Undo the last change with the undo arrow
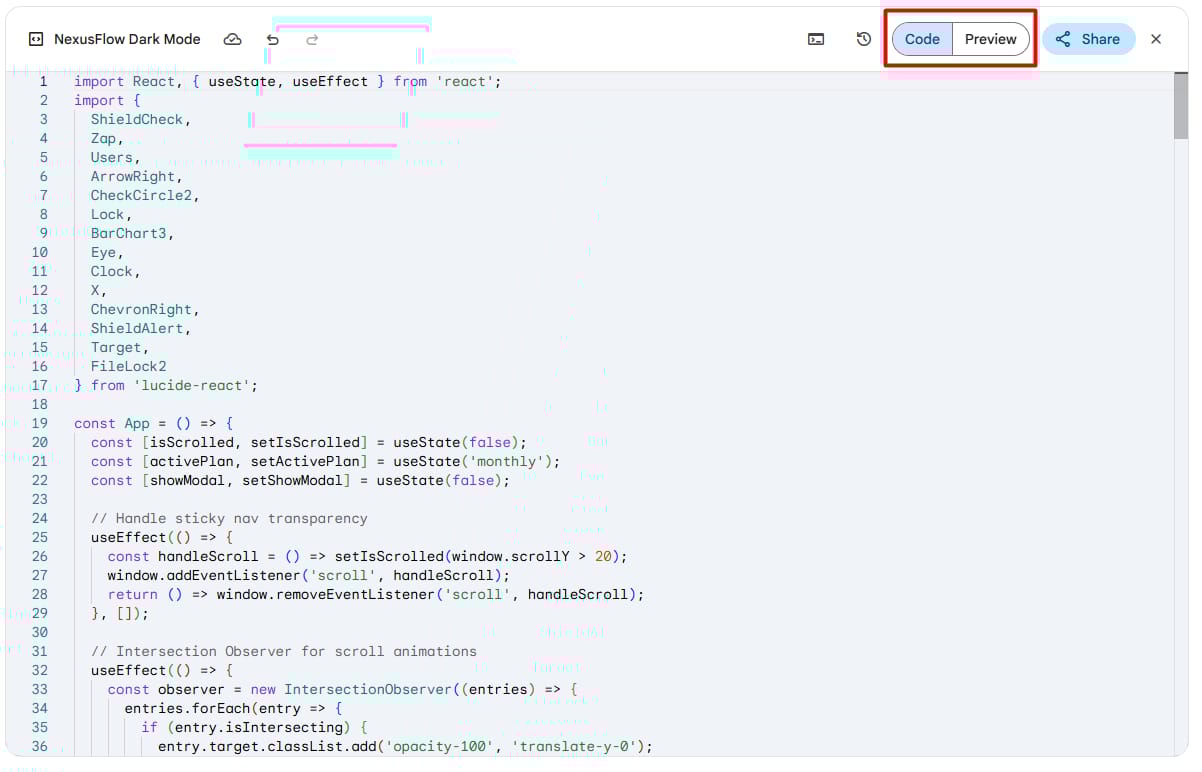 pyautogui.click(x=273, y=39)
